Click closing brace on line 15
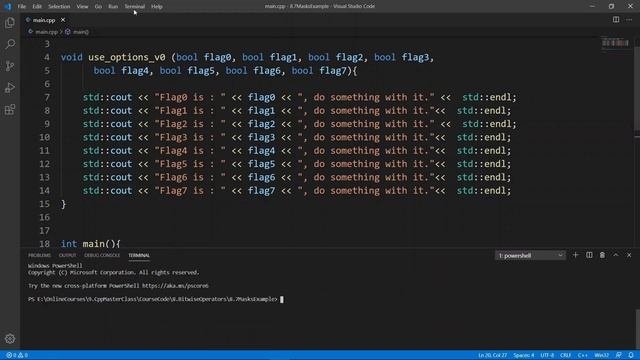Viewport: 640px width, 360px height. tap(63, 204)
